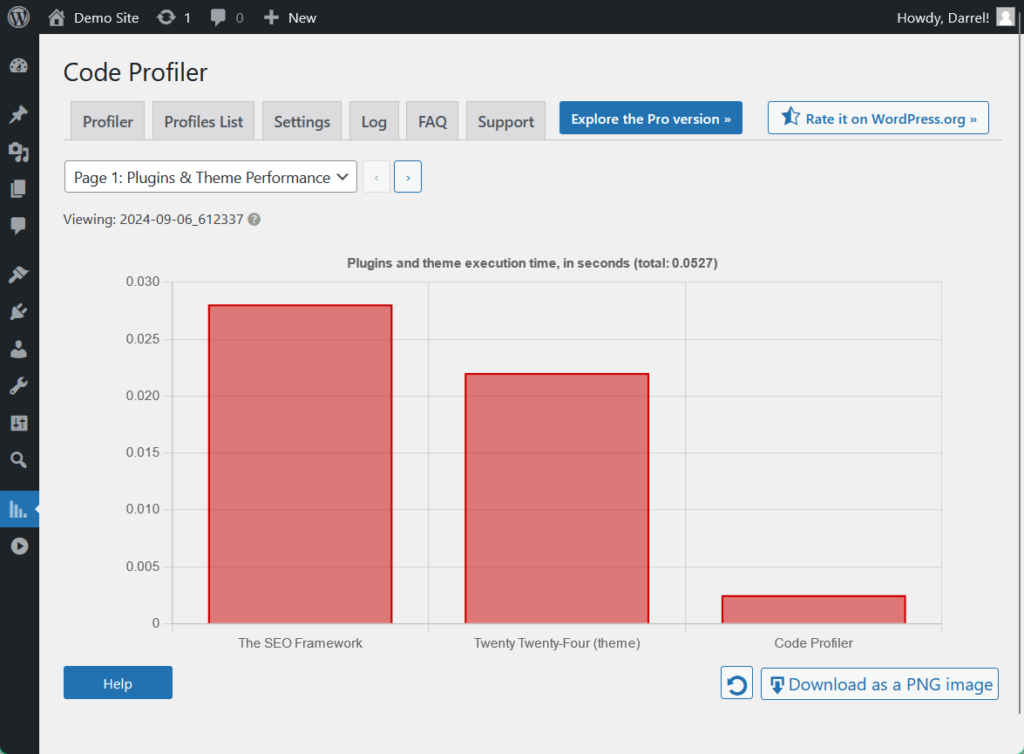Open the Settings tab
This screenshot has height=754, width=1024.
(x=302, y=121)
